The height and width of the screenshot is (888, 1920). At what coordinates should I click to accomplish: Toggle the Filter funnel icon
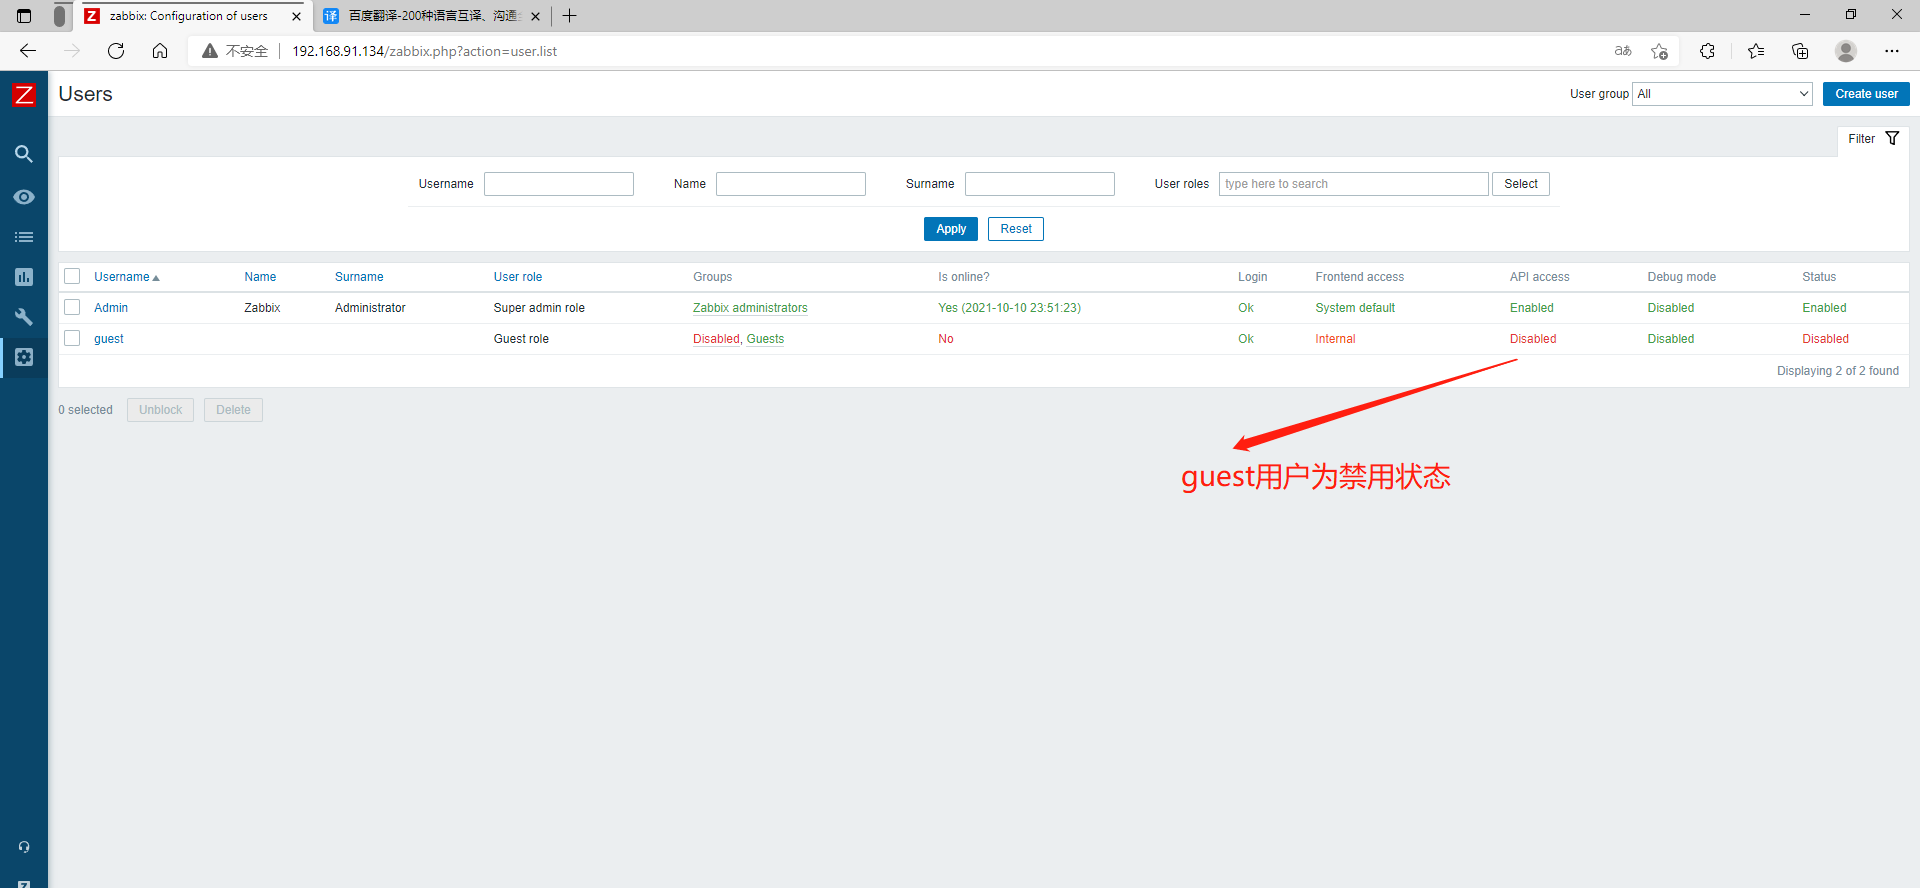(x=1892, y=139)
